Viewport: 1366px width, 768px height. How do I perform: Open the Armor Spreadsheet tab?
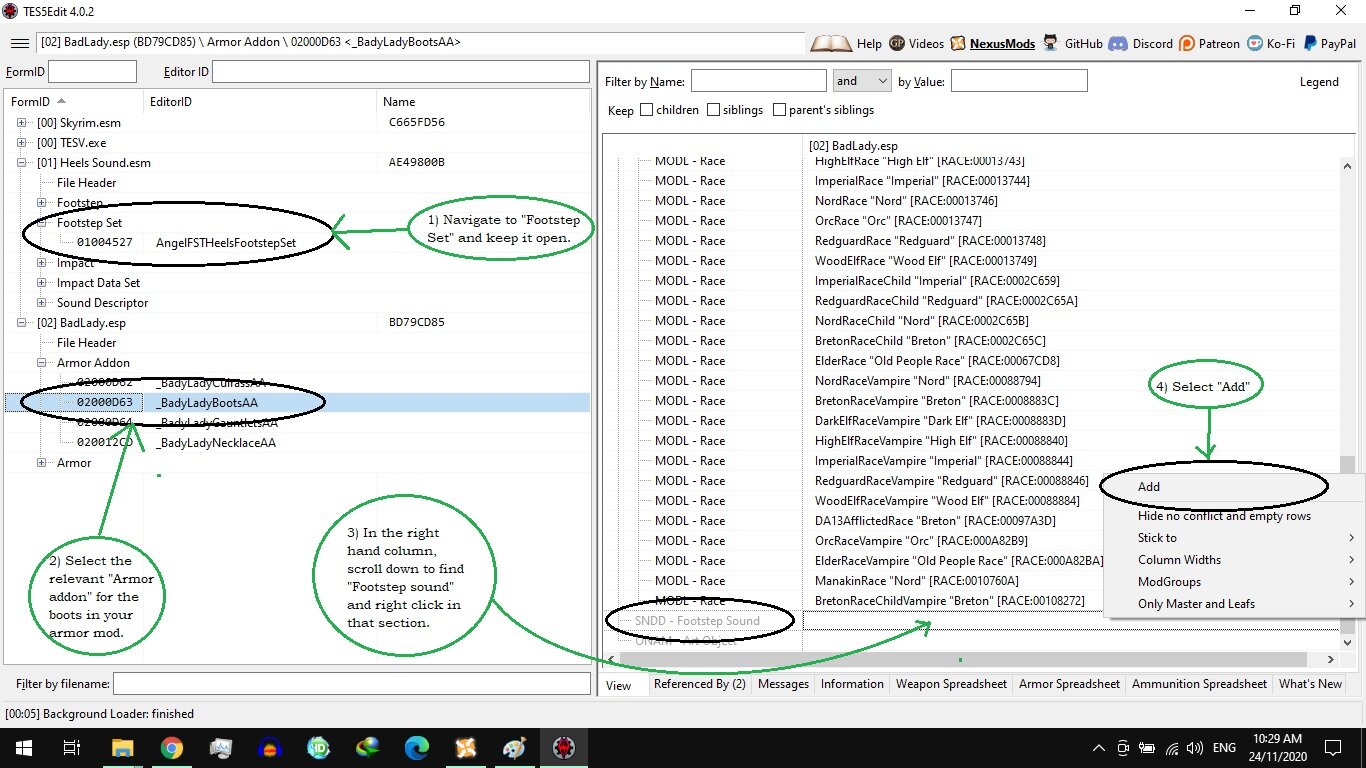(1069, 684)
